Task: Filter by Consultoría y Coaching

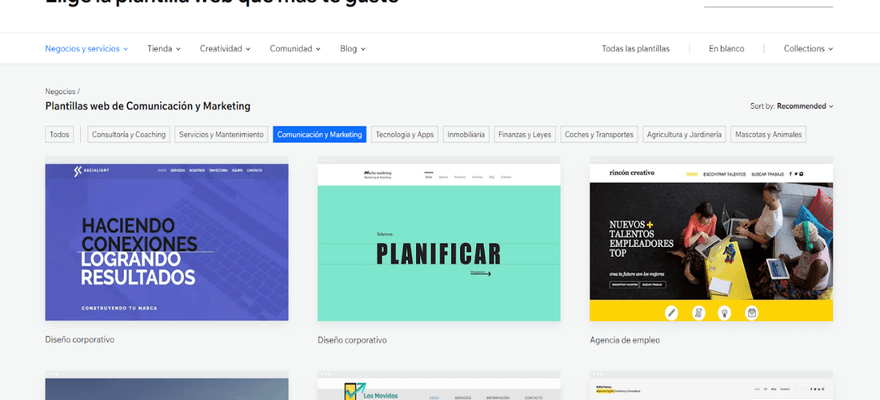Action: pos(129,135)
